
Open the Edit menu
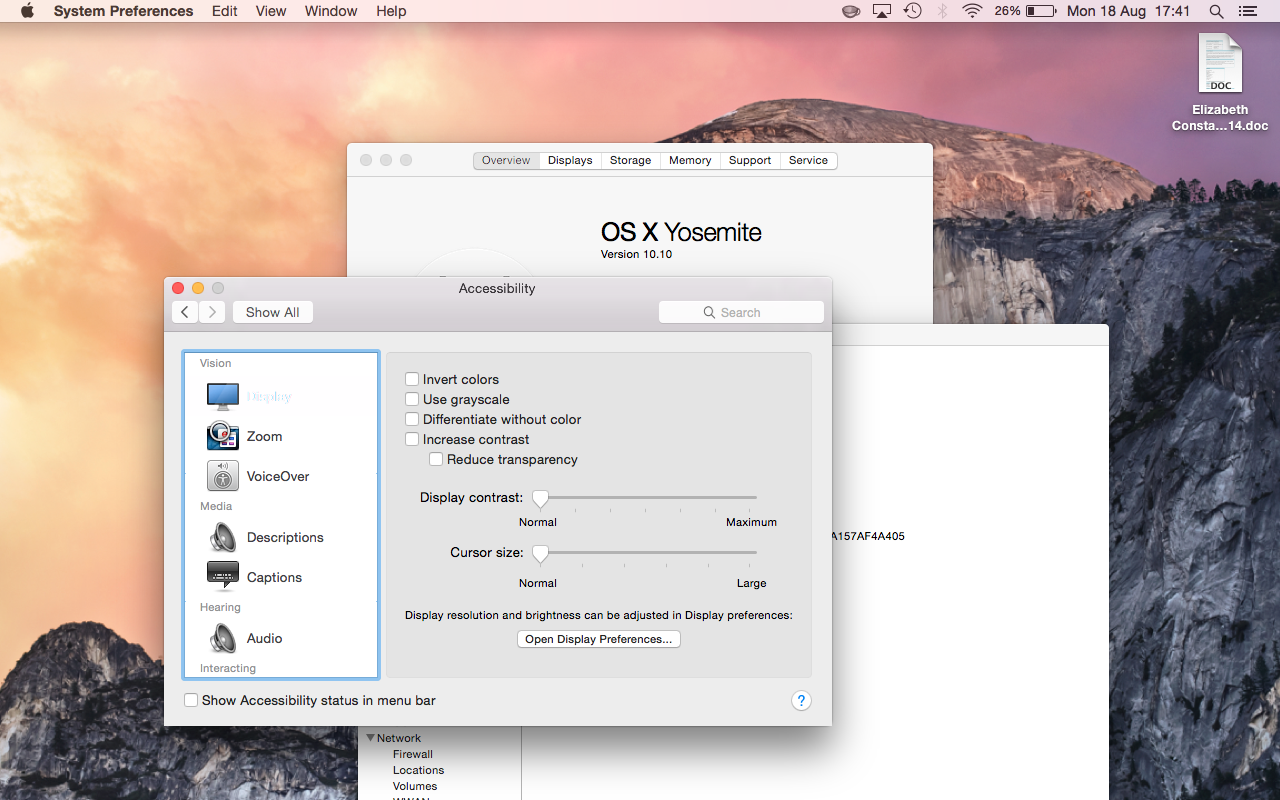point(225,11)
